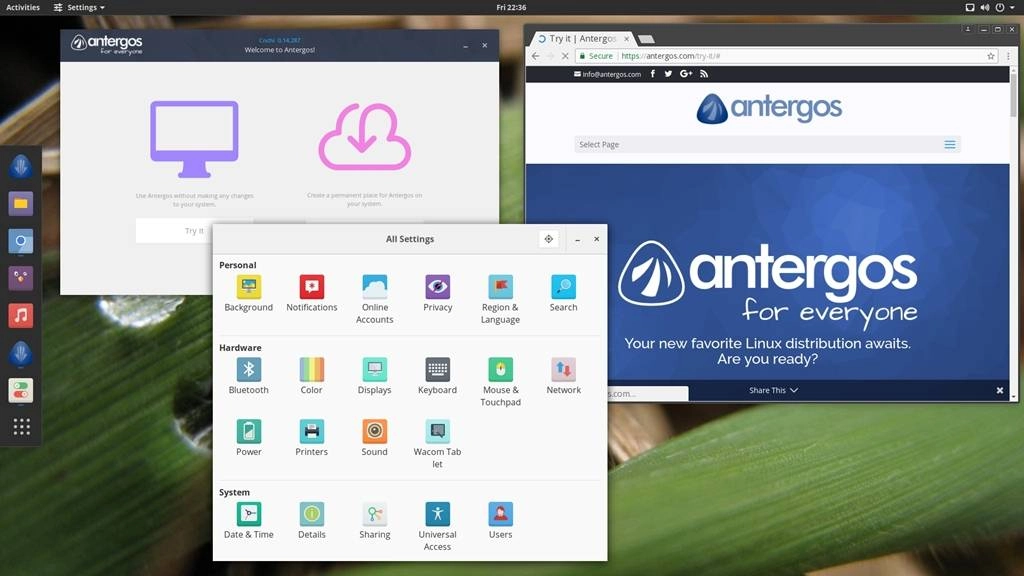The image size is (1024, 576).
Task: Open Online Accounts settings
Action: click(x=374, y=300)
